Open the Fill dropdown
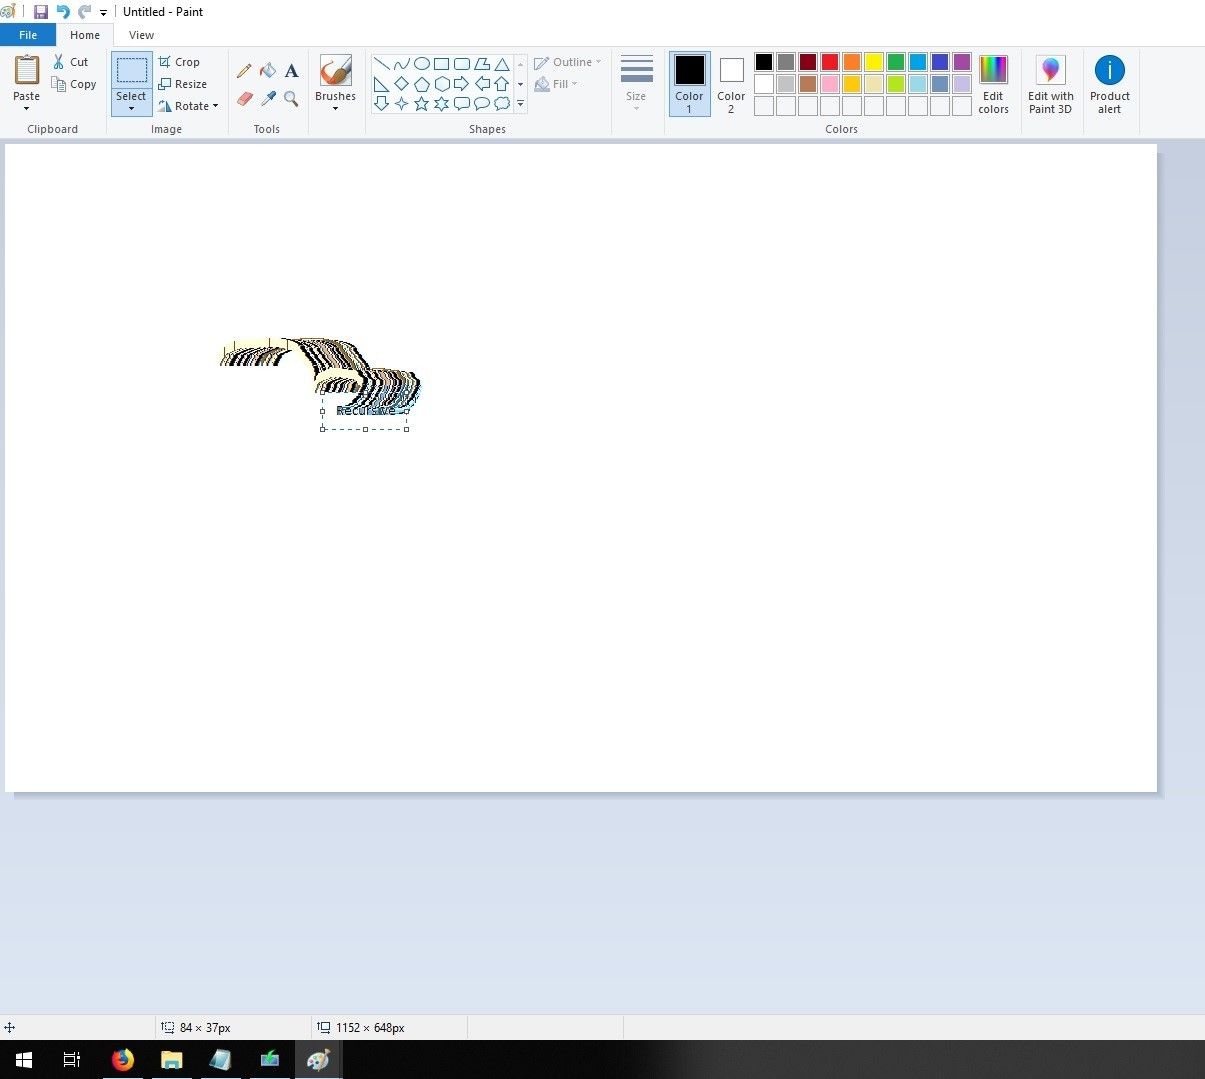The image size is (1205, 1079). tap(556, 84)
